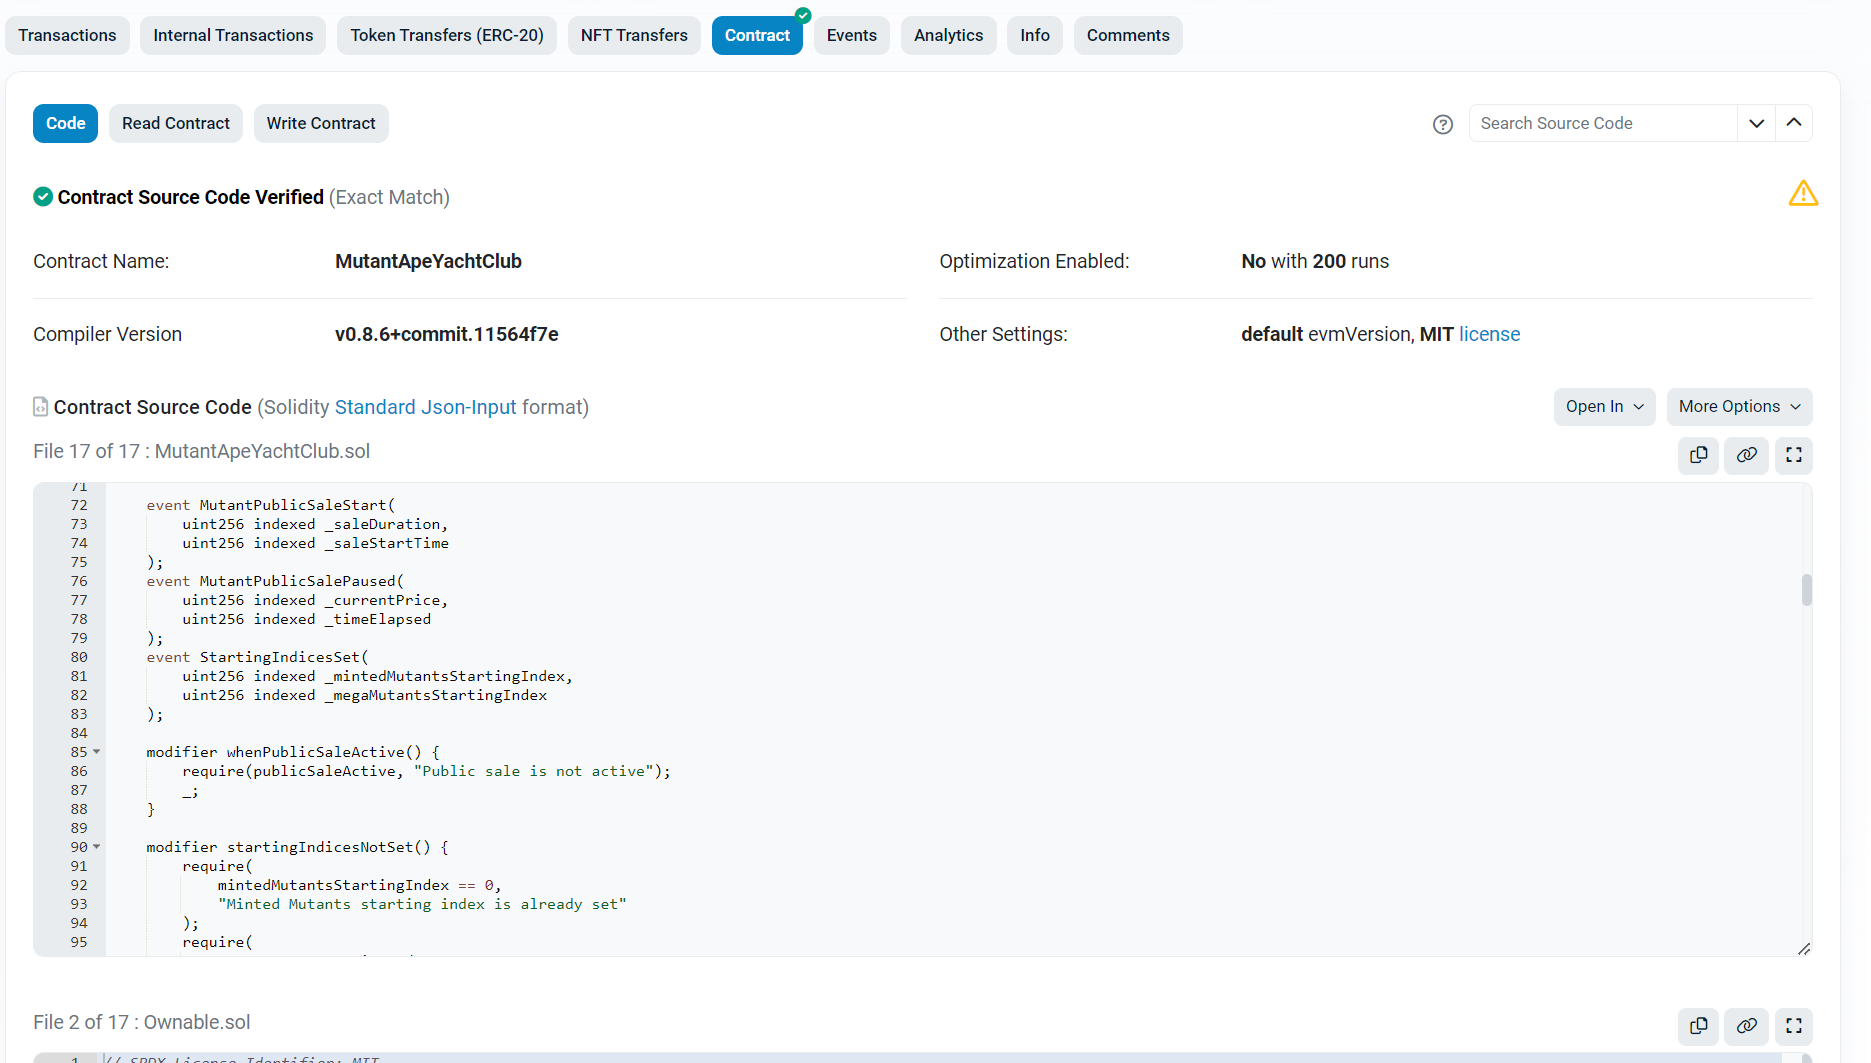Screen dimensions: 1871x1063
Task: Switch to the Transactions tab
Action: (x=67, y=36)
